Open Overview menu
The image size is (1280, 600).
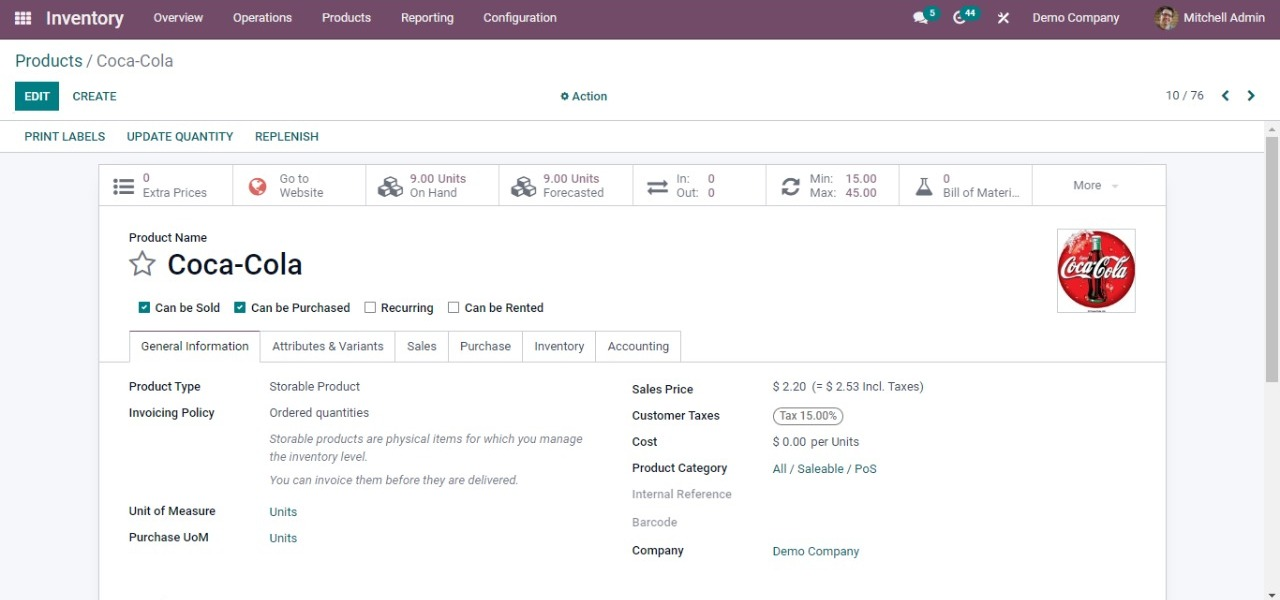pos(178,18)
